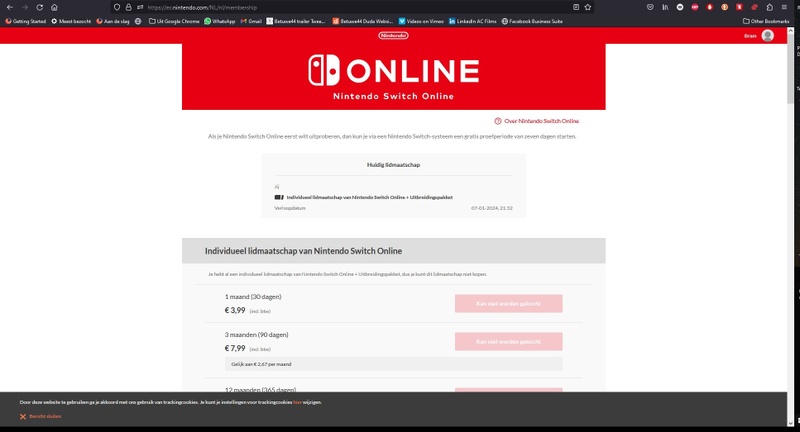Click the Verloopdatum label

pyautogui.click(x=290, y=208)
